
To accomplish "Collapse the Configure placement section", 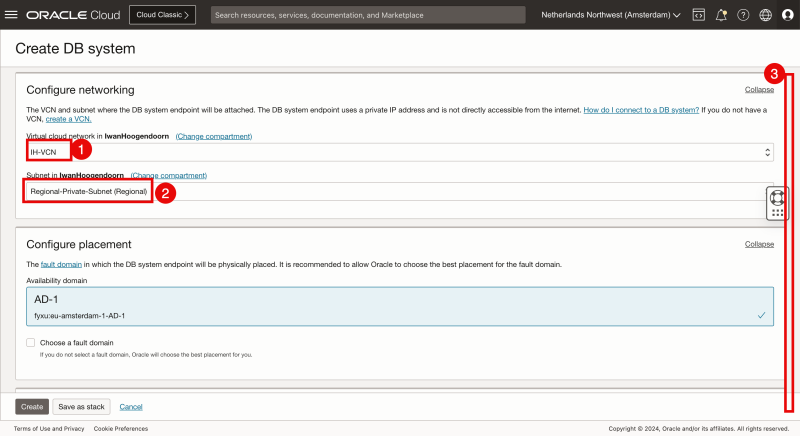I will (759, 244).
